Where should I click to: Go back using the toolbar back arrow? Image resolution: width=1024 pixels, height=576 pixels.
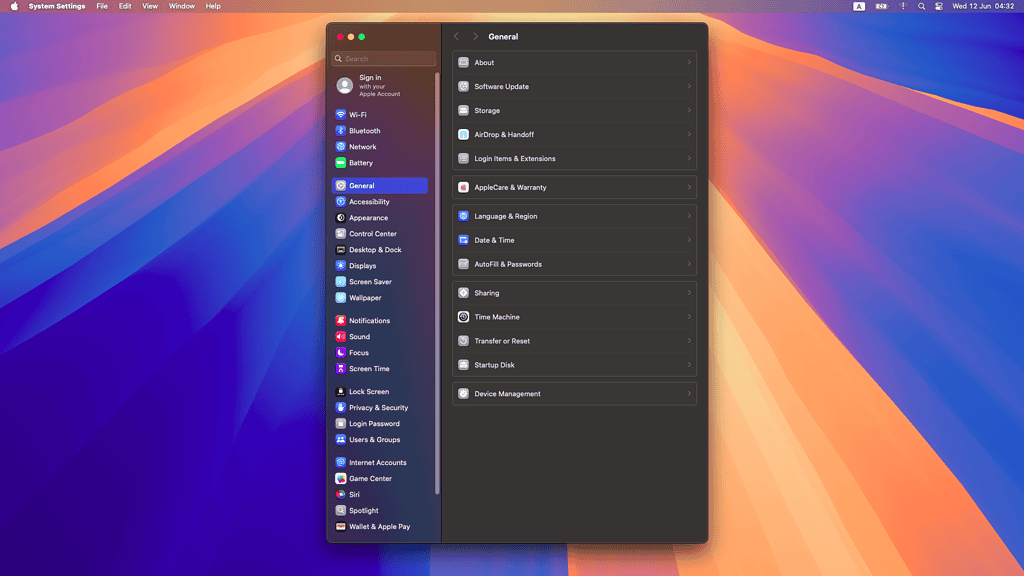(x=457, y=37)
